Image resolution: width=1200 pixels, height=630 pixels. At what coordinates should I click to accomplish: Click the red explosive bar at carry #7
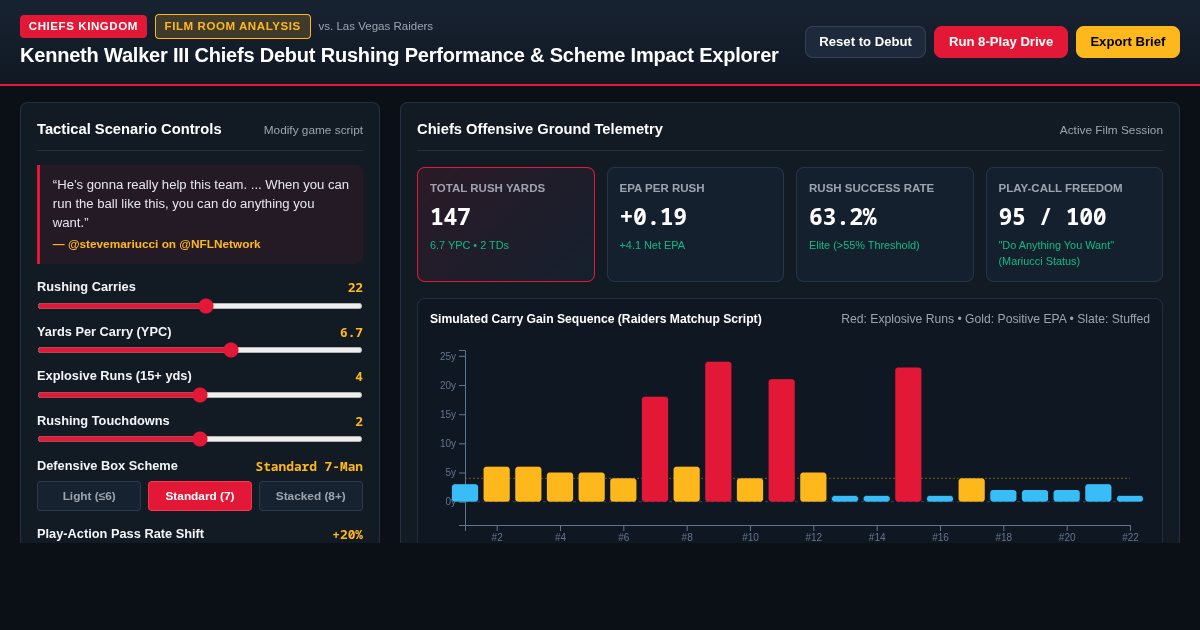[x=655, y=449]
